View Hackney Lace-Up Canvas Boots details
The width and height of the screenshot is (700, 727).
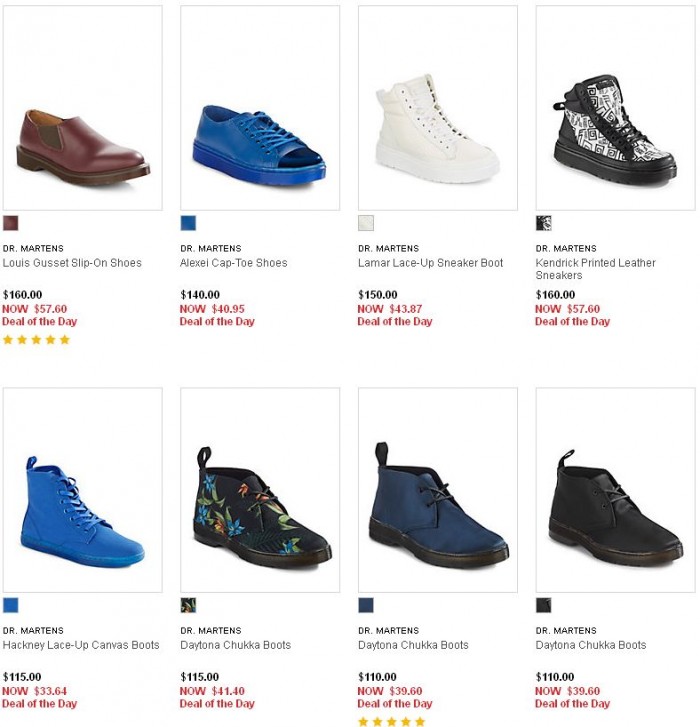[x=81, y=645]
